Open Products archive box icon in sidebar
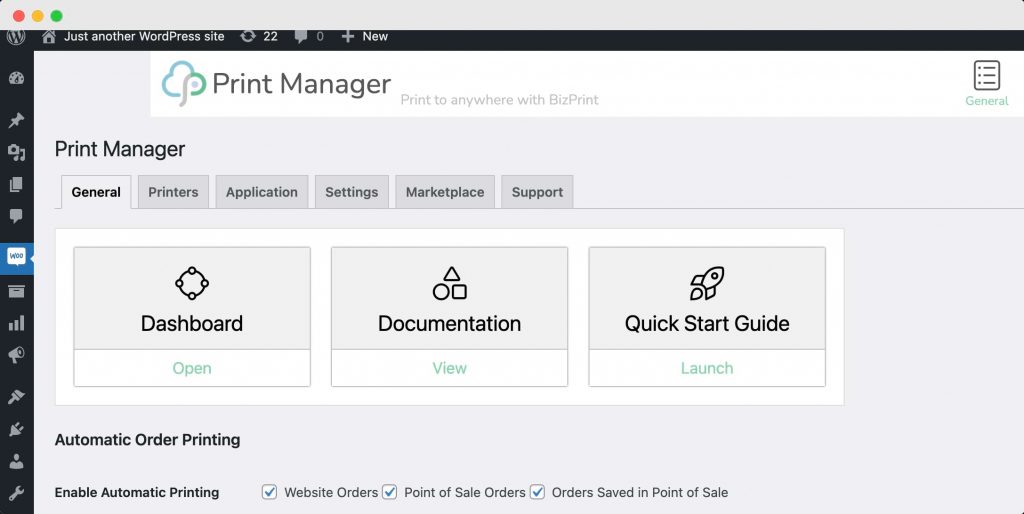The image size is (1024, 514). click(16, 291)
